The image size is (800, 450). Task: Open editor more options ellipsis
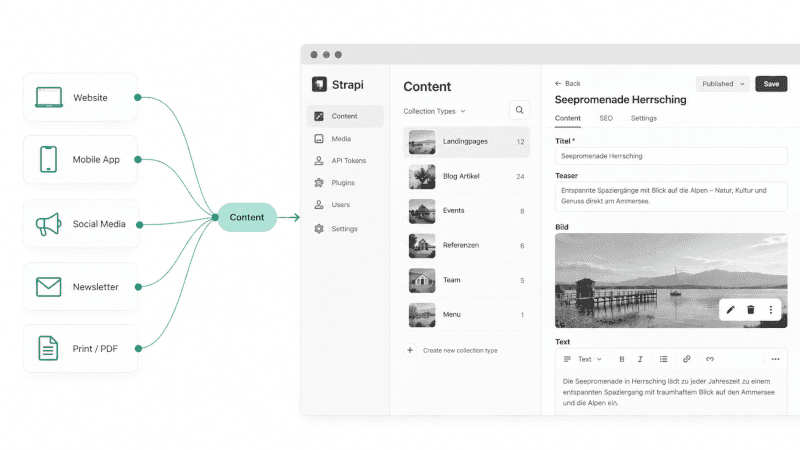coord(775,359)
